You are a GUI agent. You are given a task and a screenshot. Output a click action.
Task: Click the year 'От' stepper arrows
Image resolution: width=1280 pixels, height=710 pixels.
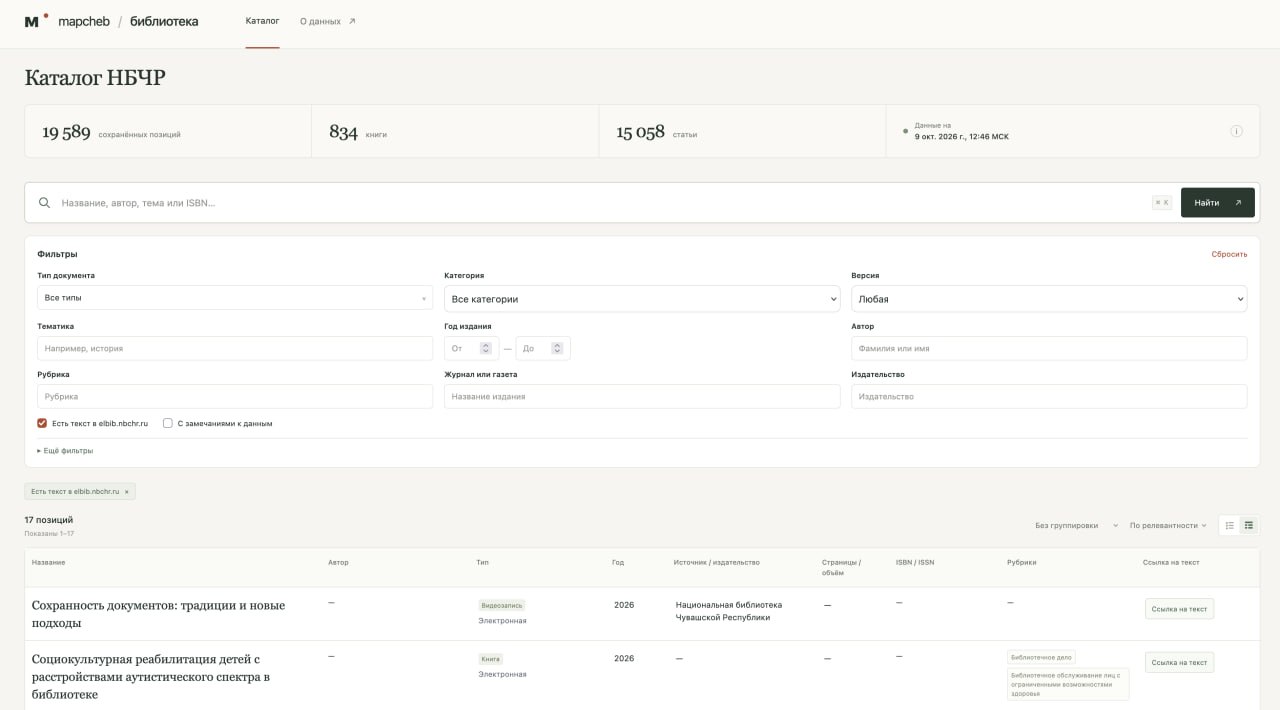pyautogui.click(x=486, y=348)
